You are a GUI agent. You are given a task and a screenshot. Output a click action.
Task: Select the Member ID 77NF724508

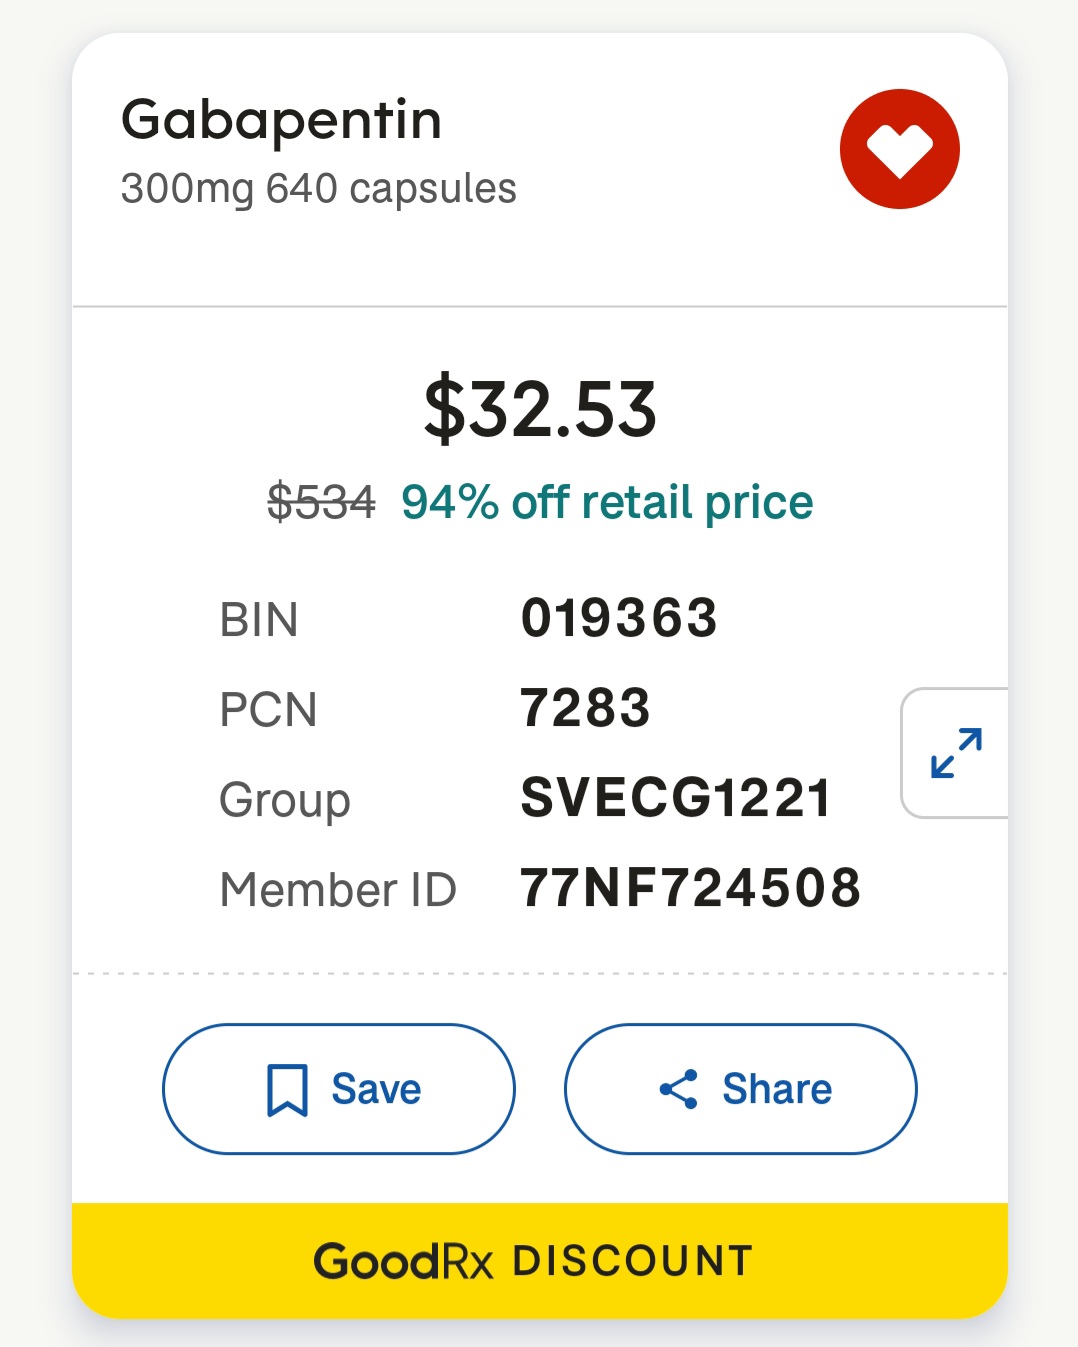(690, 888)
